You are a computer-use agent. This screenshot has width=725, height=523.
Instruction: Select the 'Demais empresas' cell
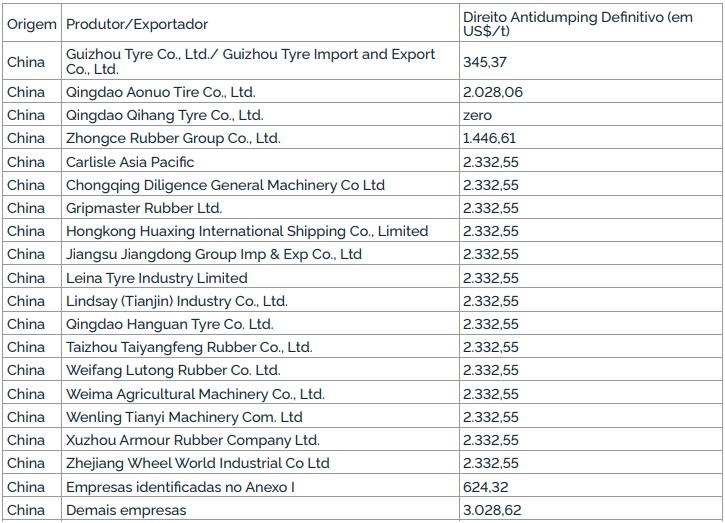126,510
